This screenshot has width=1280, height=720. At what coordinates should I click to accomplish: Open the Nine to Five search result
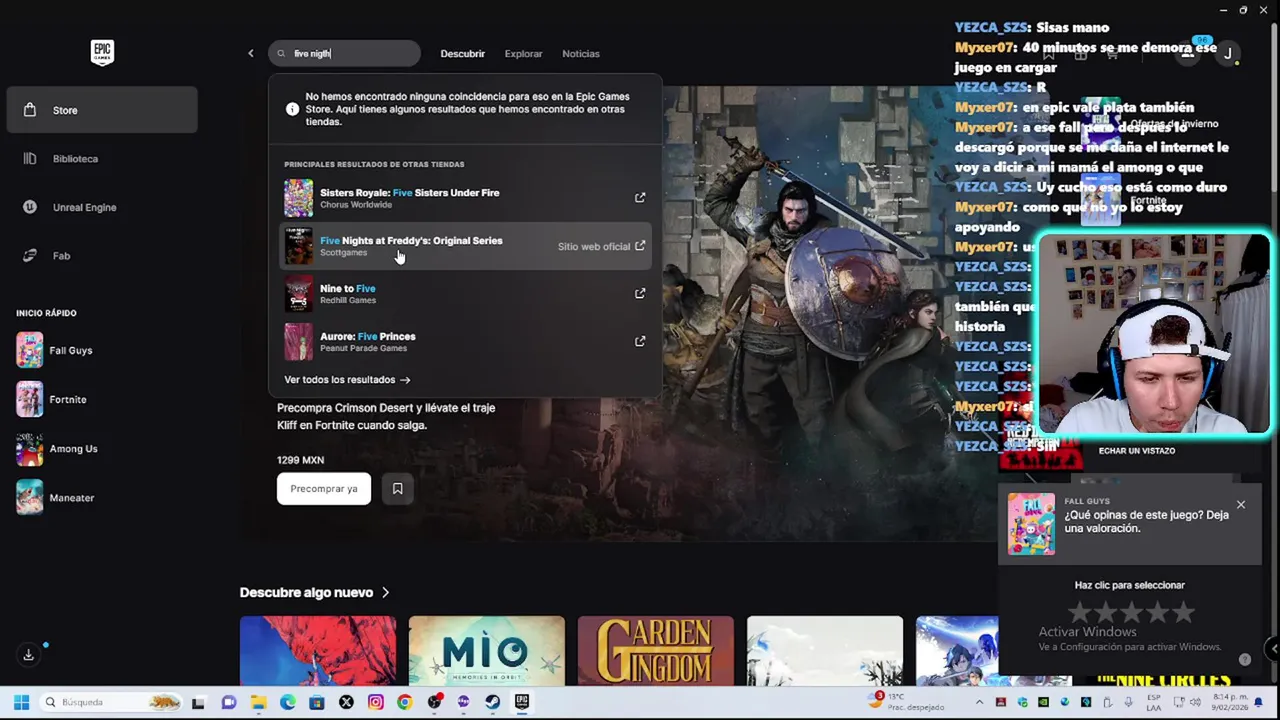(x=465, y=294)
